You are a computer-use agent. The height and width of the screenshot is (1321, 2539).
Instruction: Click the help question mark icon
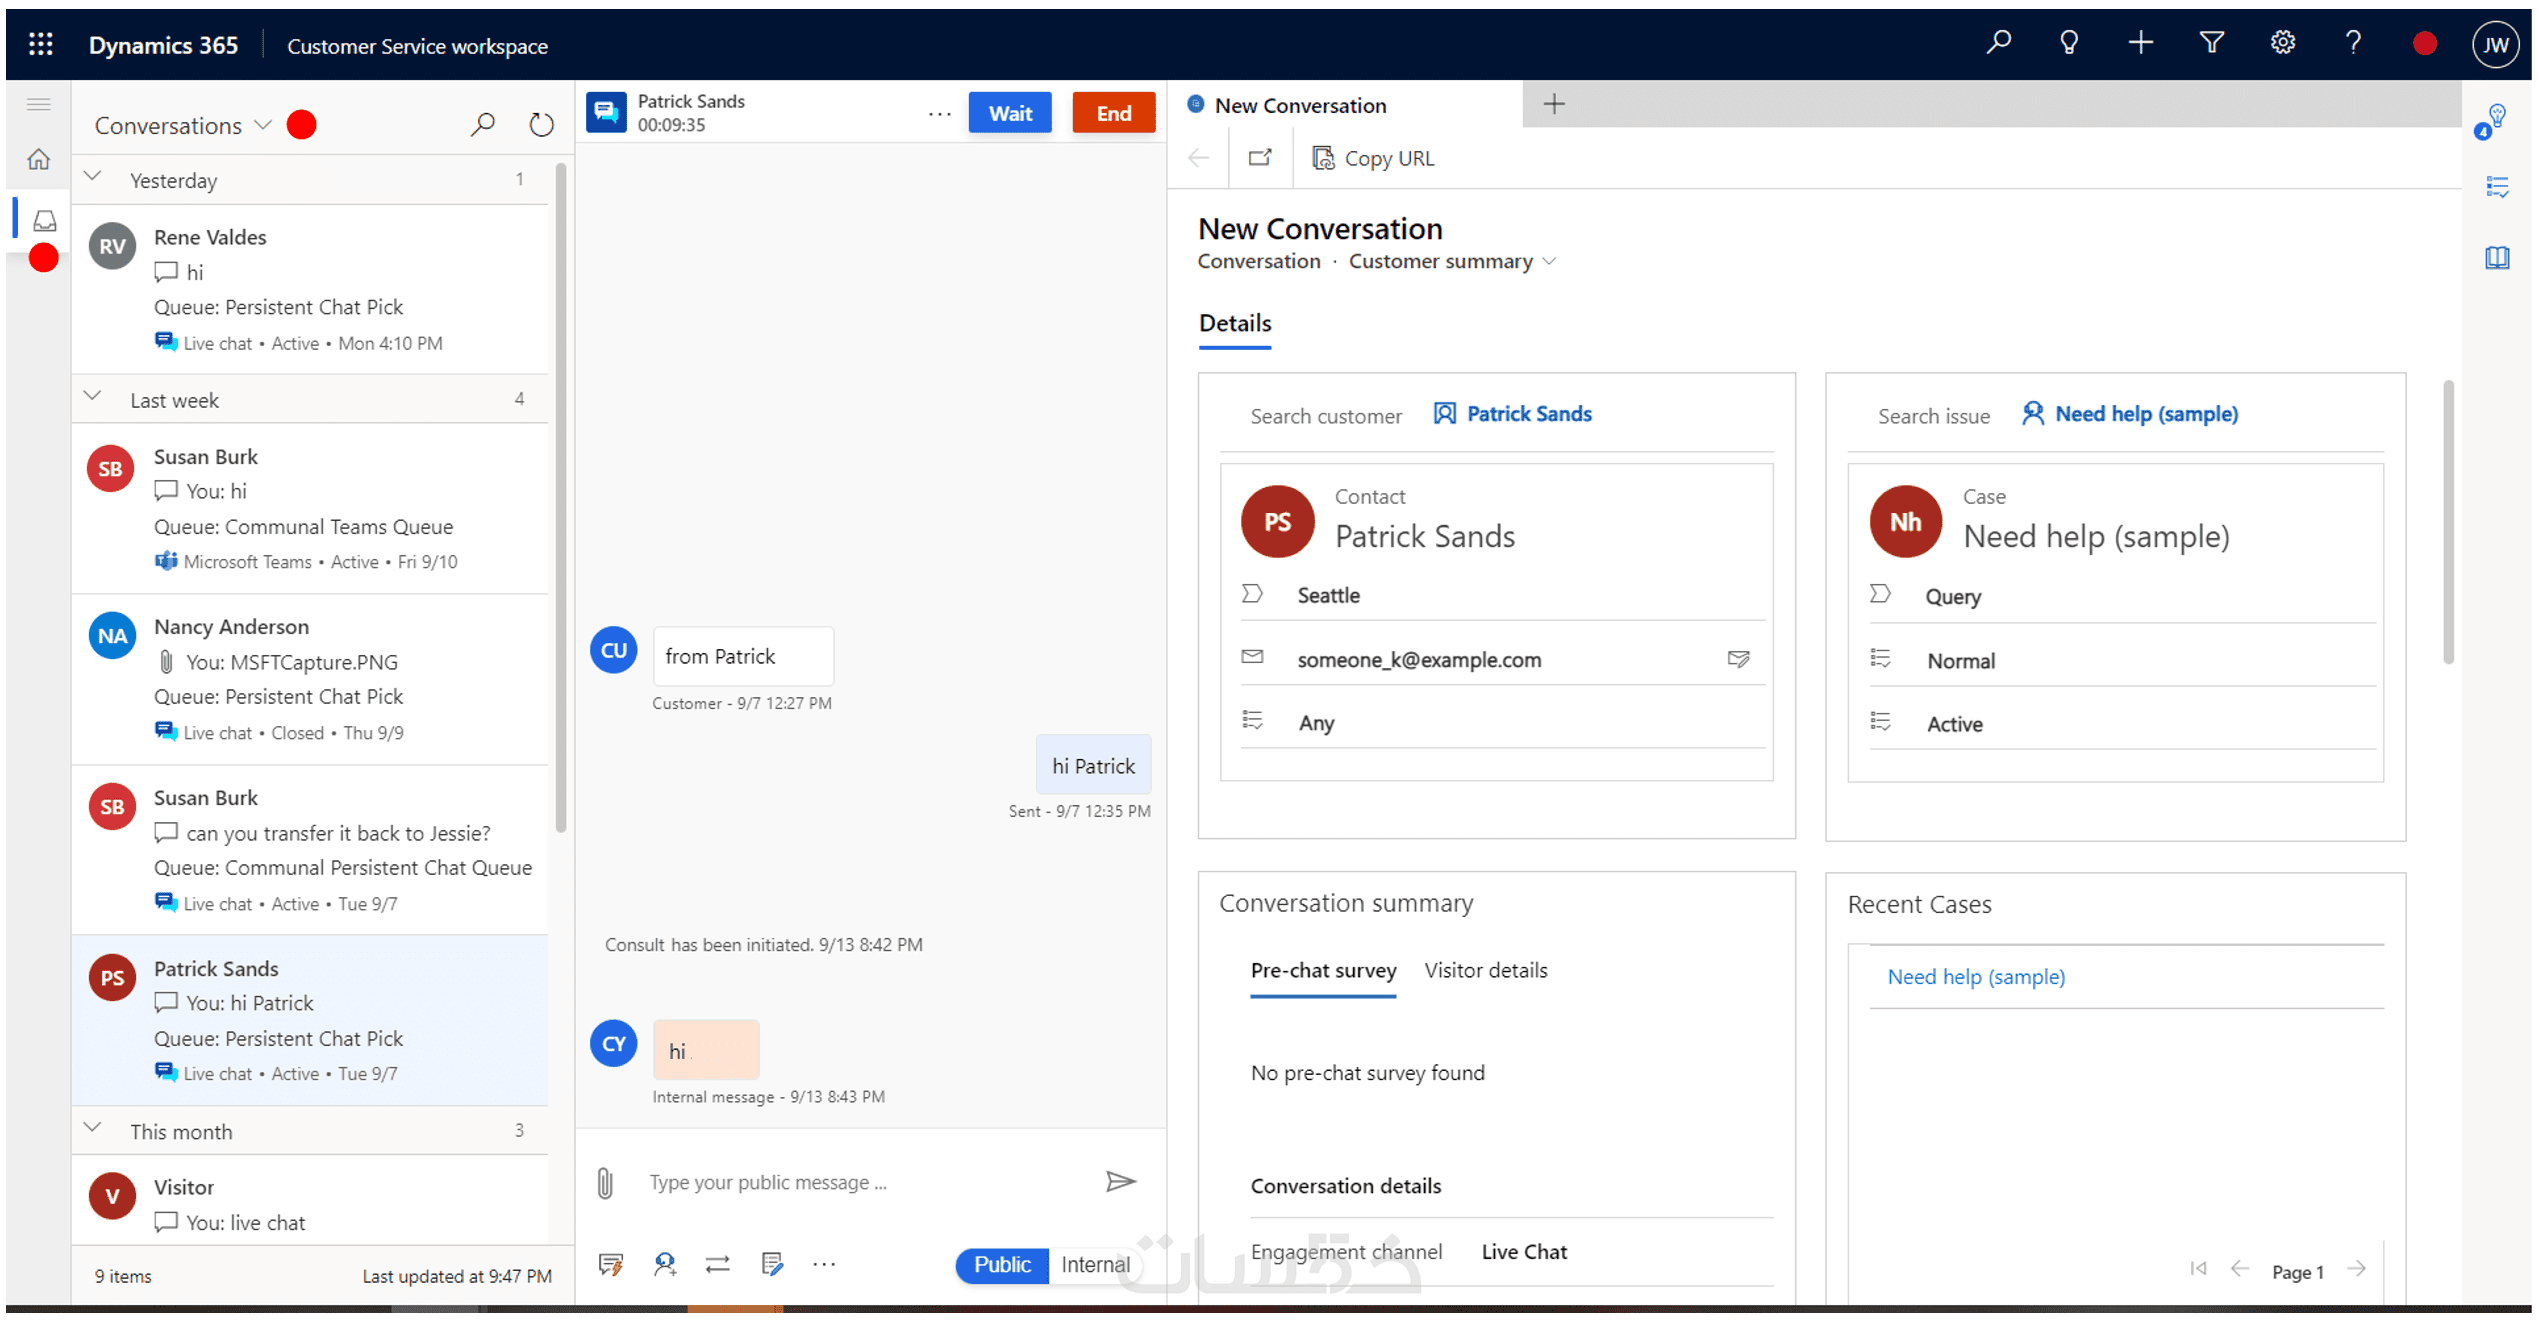[x=2353, y=43]
